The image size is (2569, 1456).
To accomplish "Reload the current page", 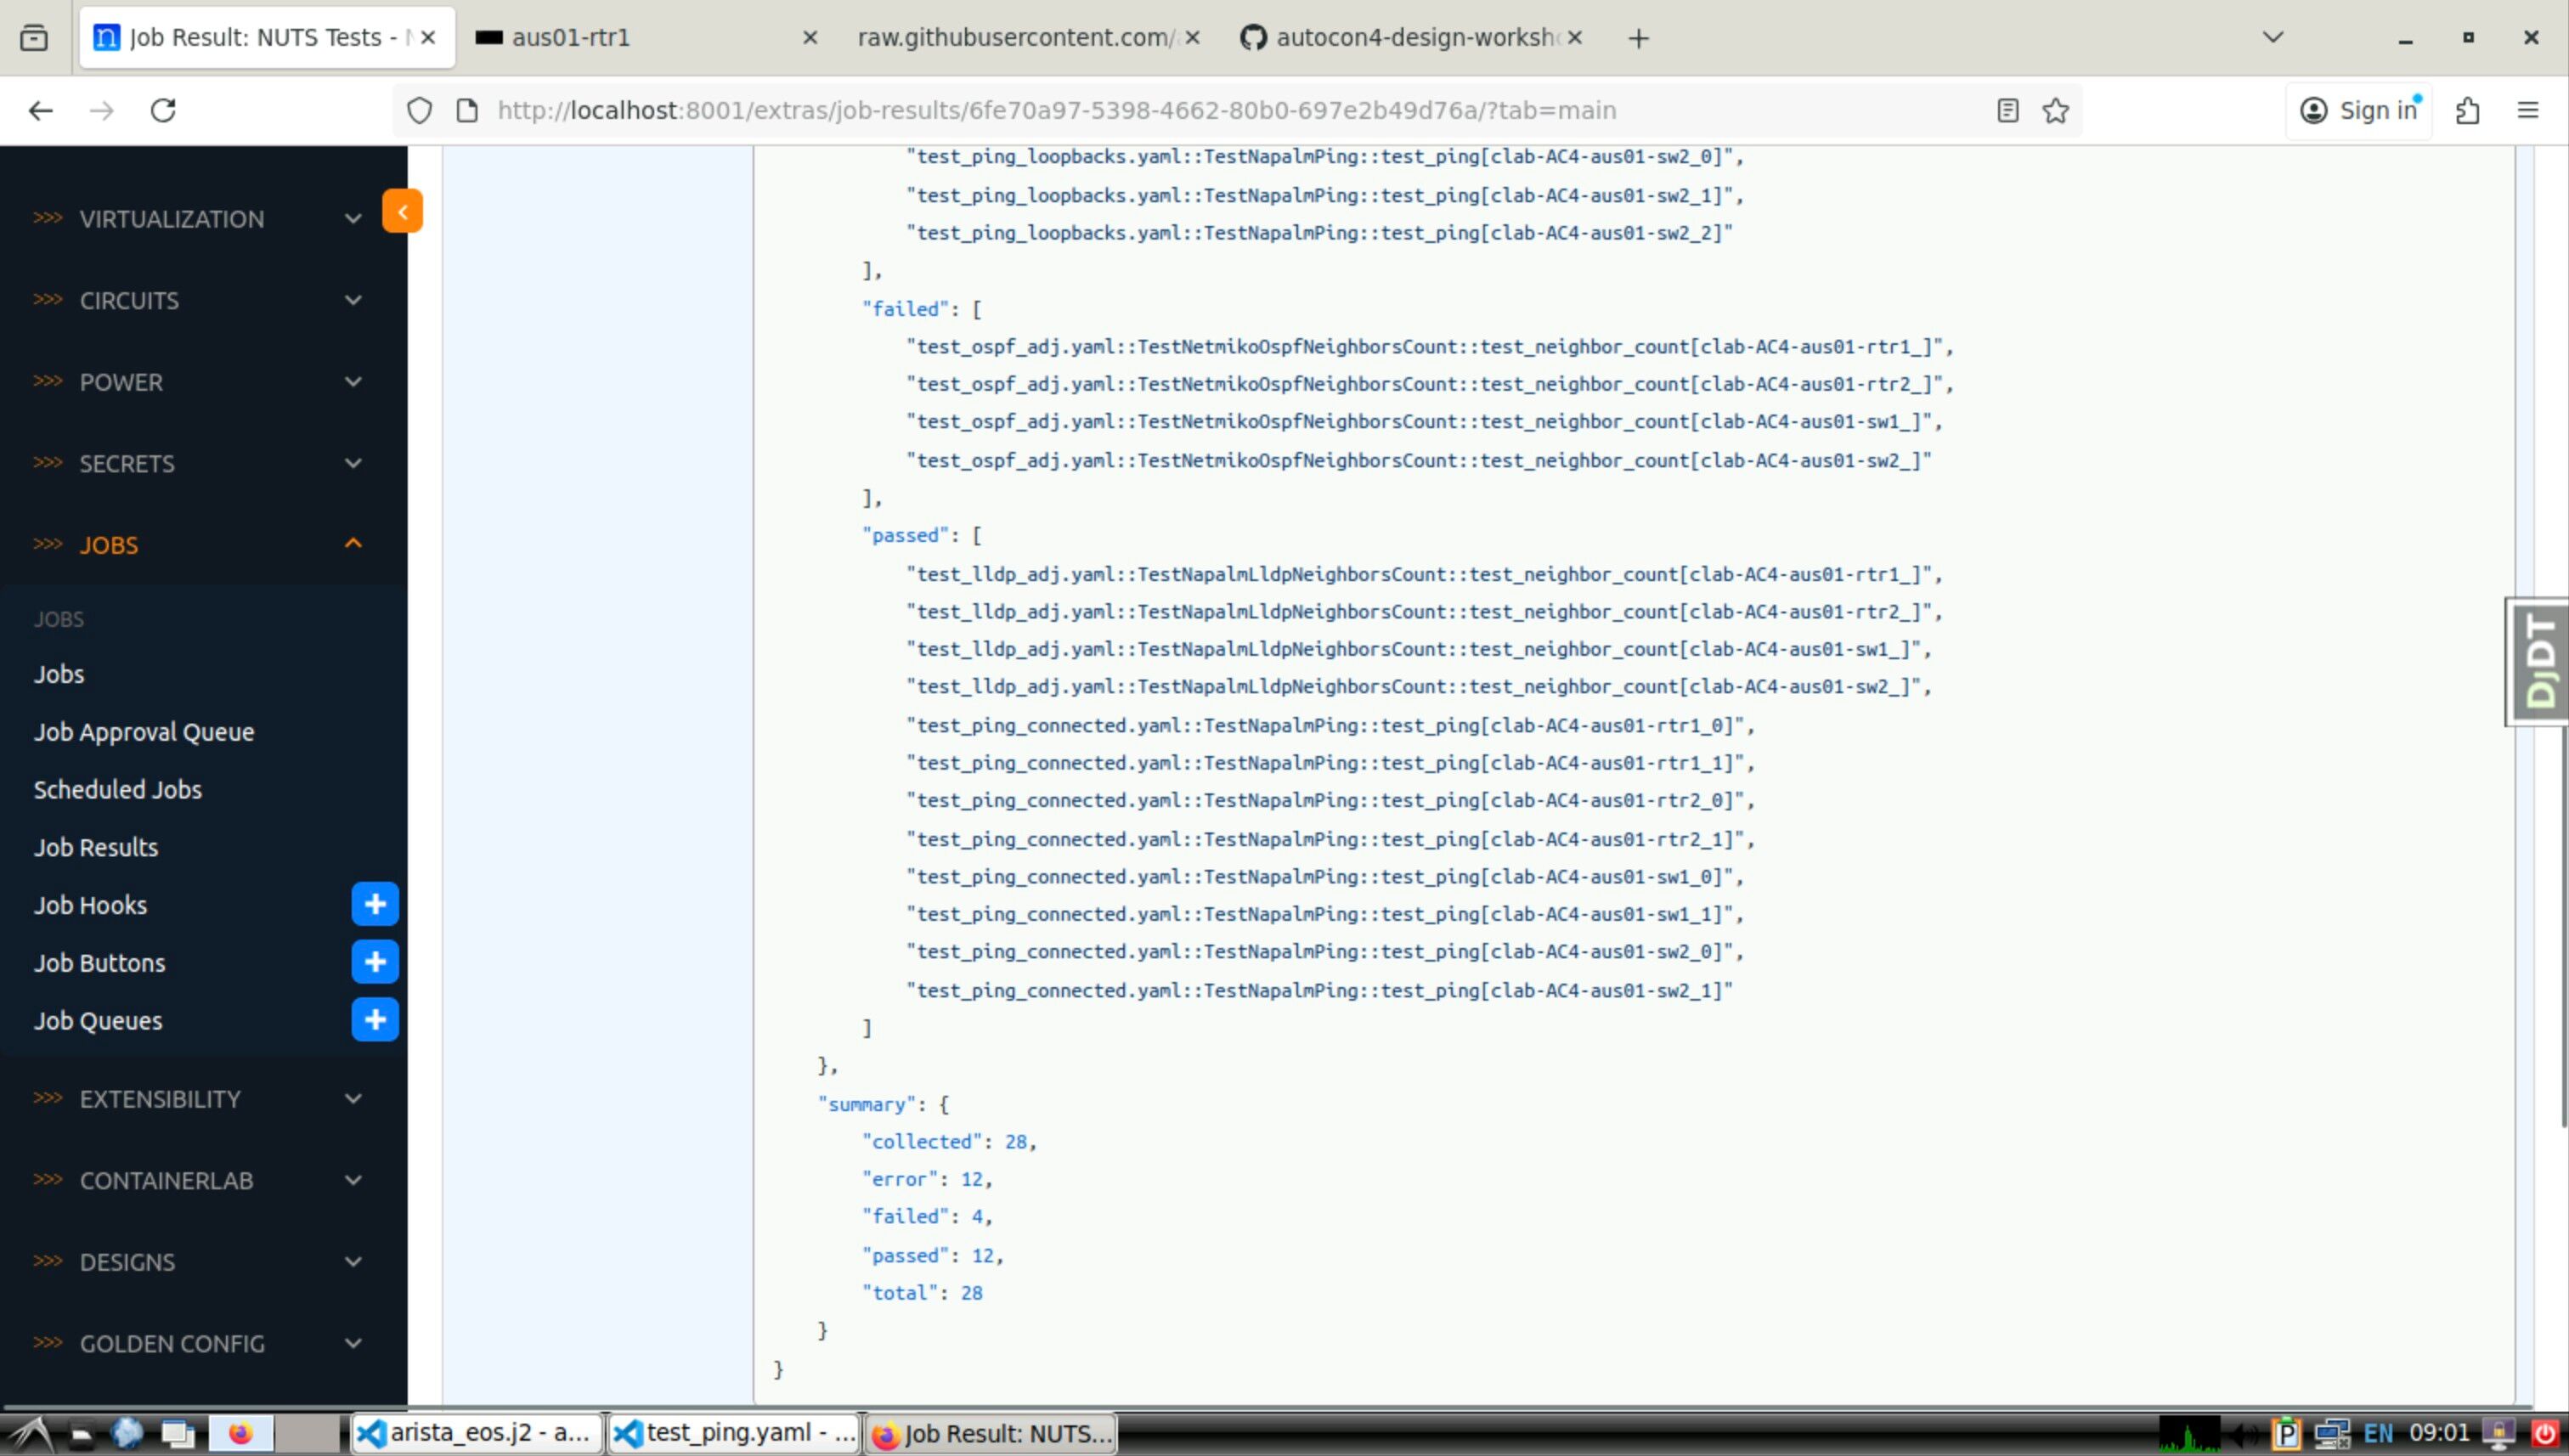I will 163,110.
